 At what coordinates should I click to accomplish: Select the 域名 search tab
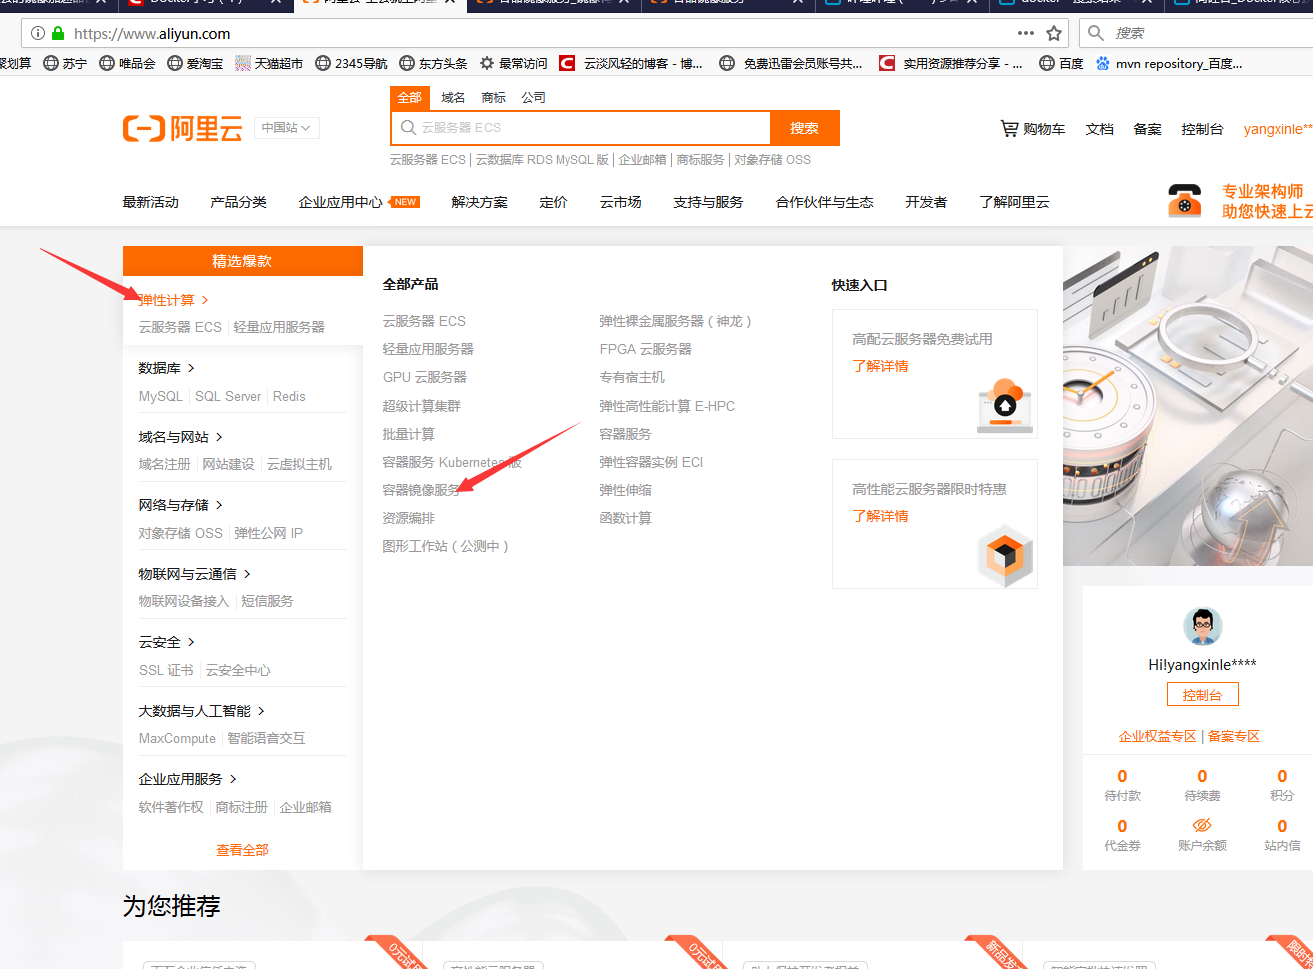[454, 98]
